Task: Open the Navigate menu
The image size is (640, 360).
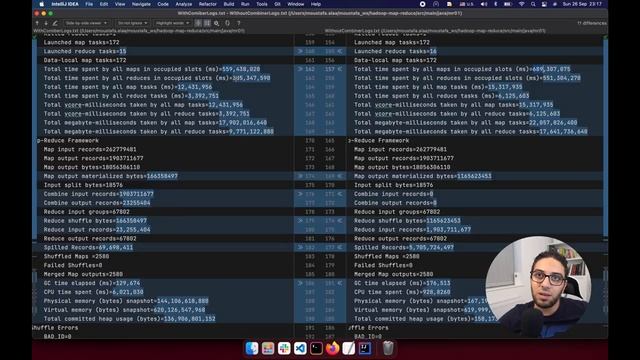Action: click(x=141, y=4)
